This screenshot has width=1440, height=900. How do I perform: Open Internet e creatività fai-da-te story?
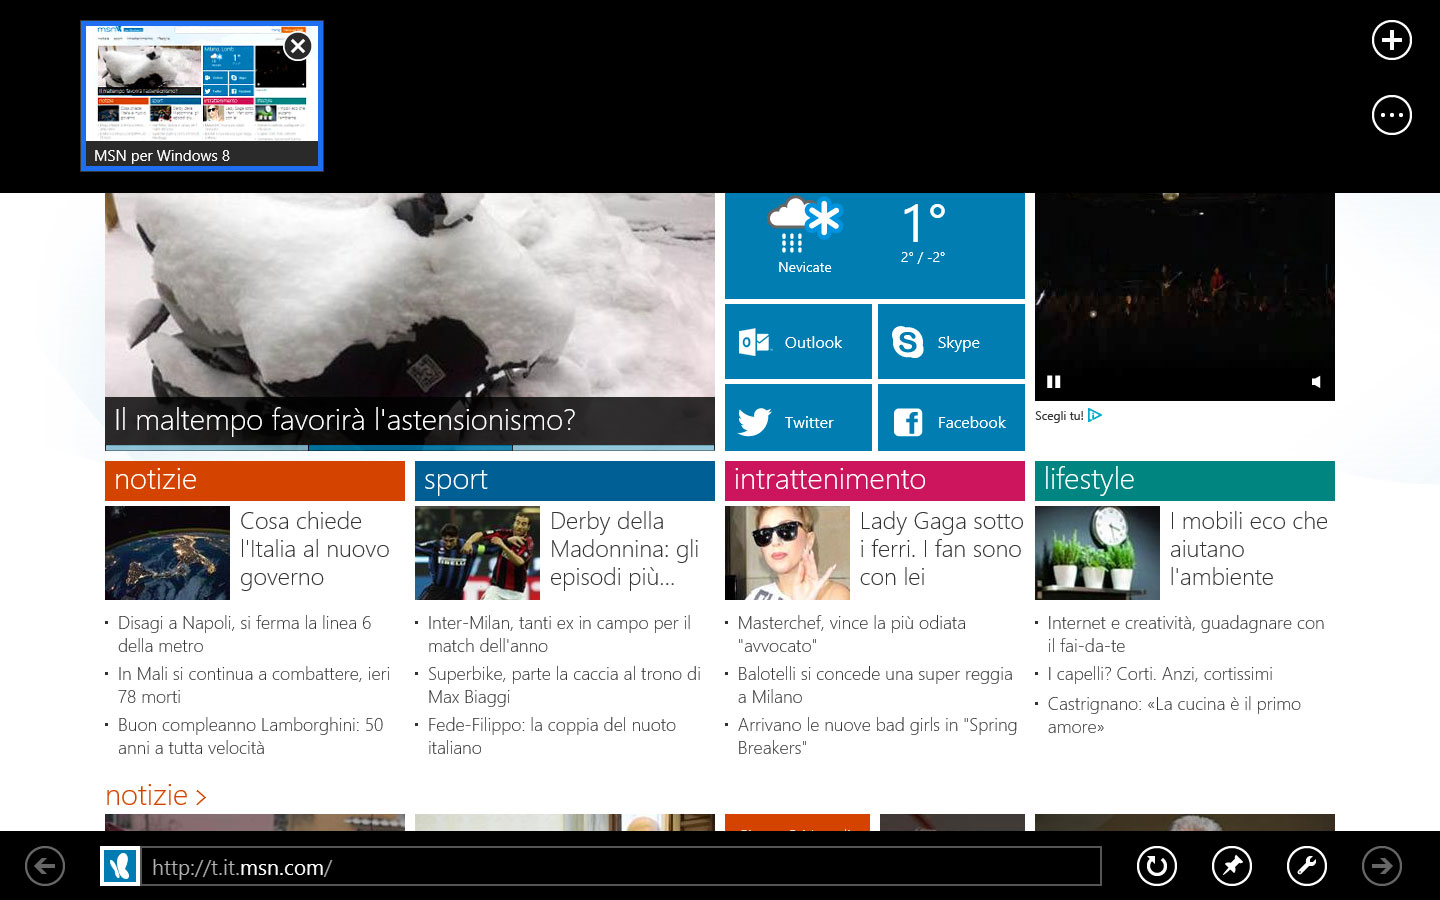(1186, 634)
